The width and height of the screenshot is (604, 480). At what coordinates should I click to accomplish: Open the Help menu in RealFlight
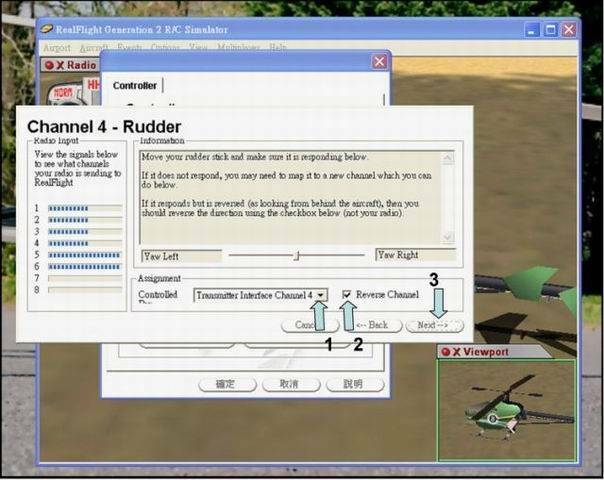[x=277, y=48]
